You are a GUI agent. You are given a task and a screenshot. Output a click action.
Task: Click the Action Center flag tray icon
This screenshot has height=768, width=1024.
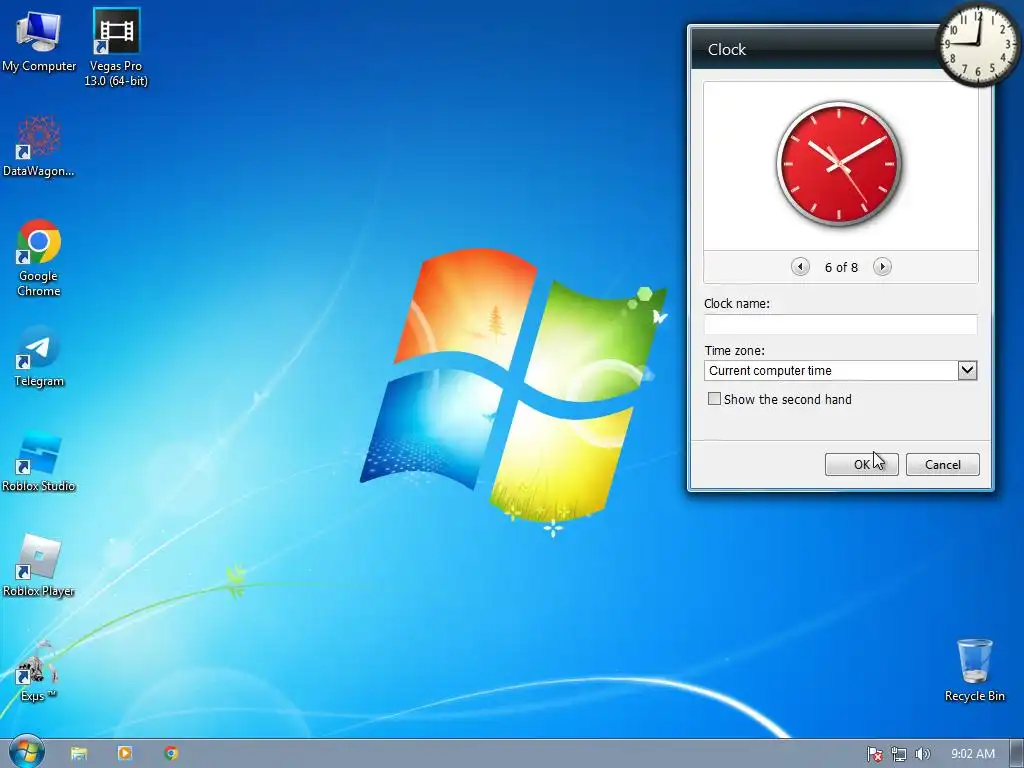click(x=874, y=754)
